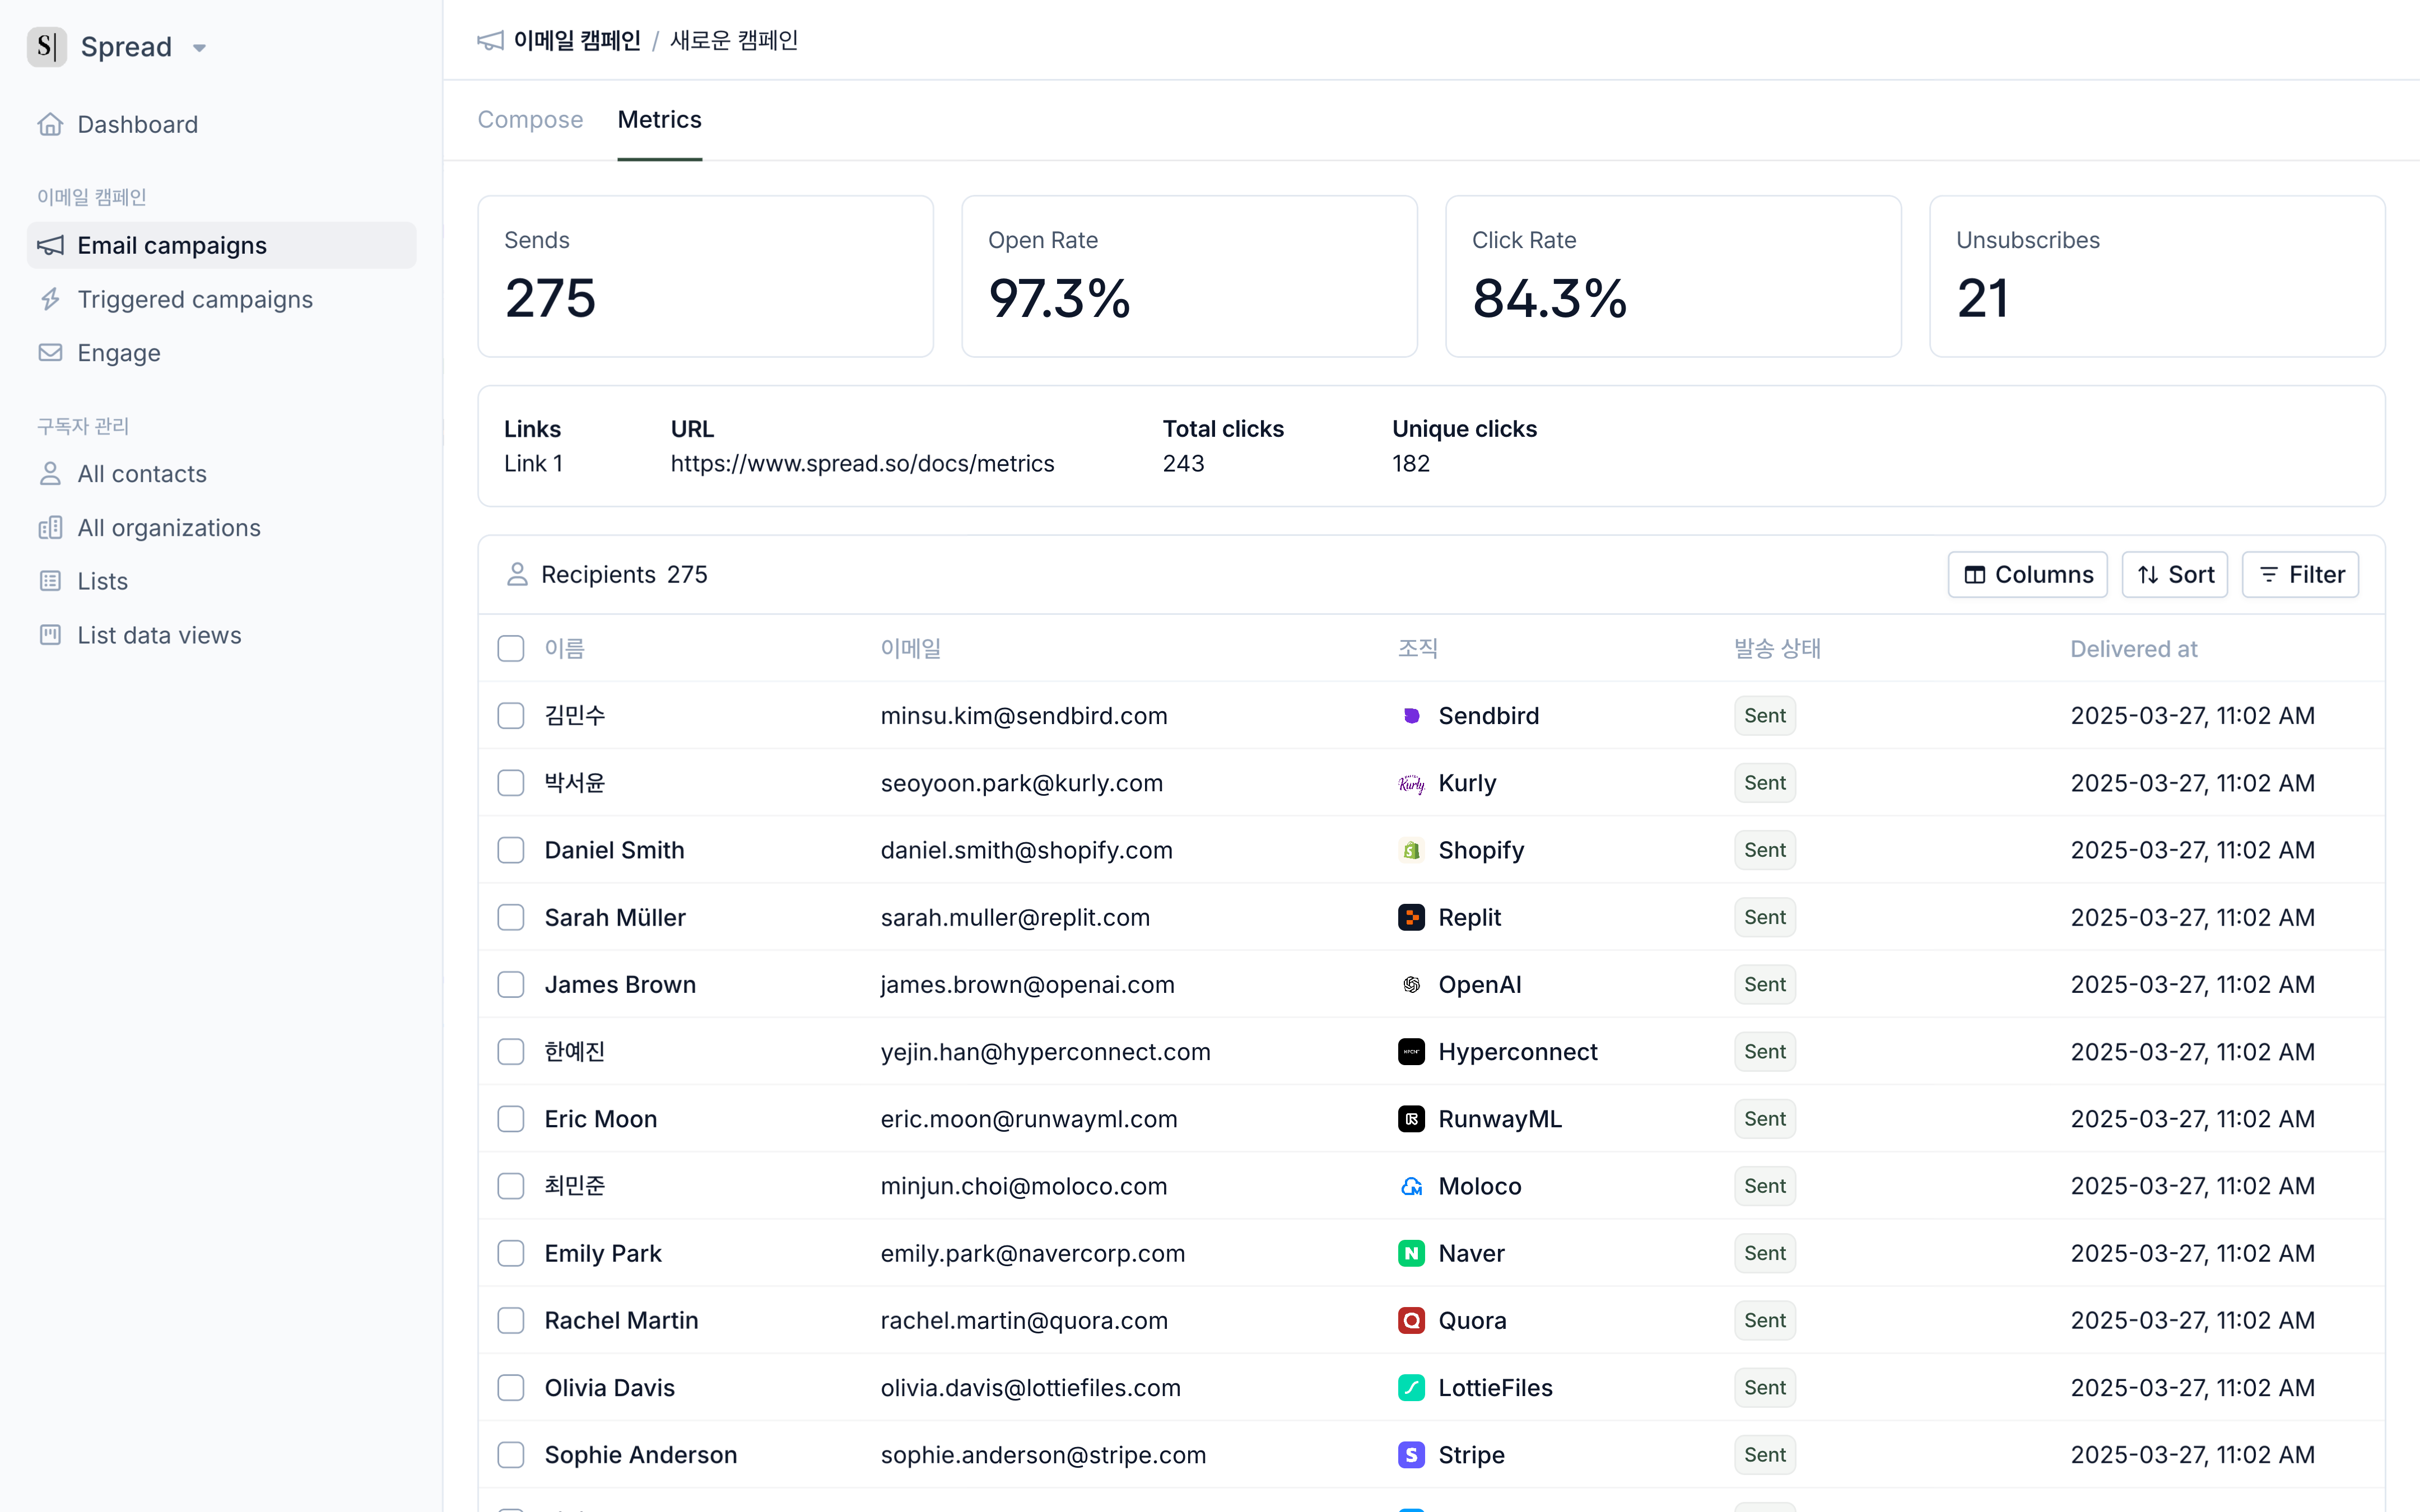The image size is (2420, 1512).
Task: Toggle the select-all checkbox in table header
Action: pos(511,648)
